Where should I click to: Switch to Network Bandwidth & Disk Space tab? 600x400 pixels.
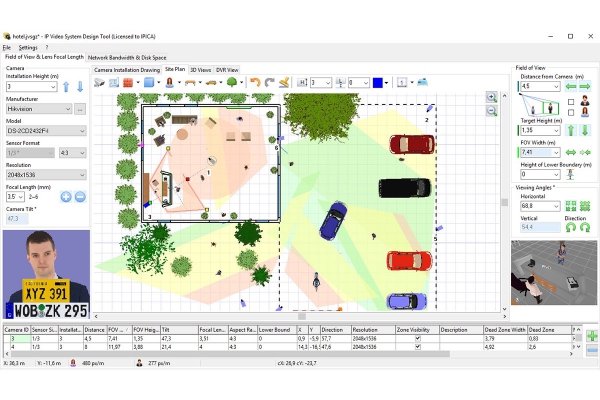tap(127, 57)
